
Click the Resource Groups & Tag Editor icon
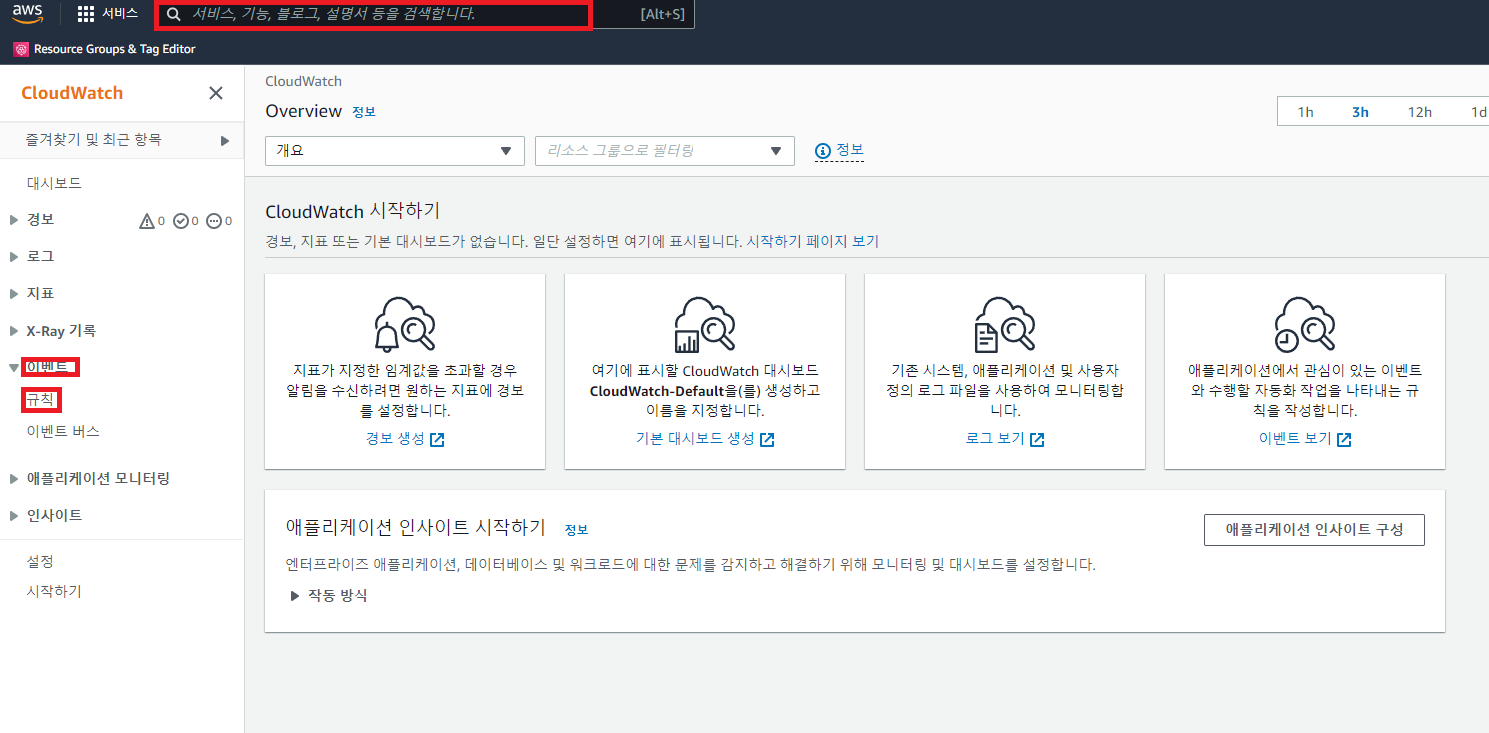(x=21, y=49)
